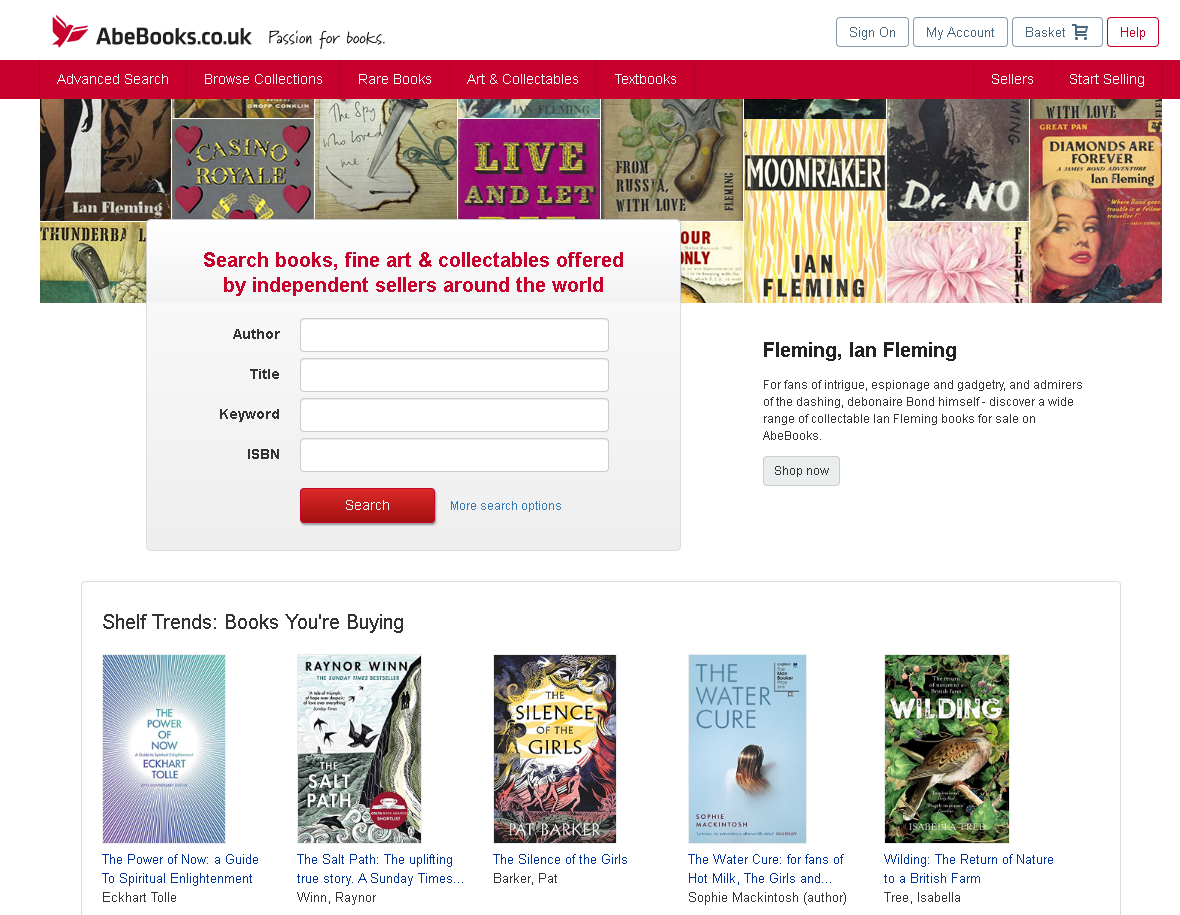The height and width of the screenshot is (915, 1180).
Task: Click the Passion for books tagline
Action: [327, 38]
